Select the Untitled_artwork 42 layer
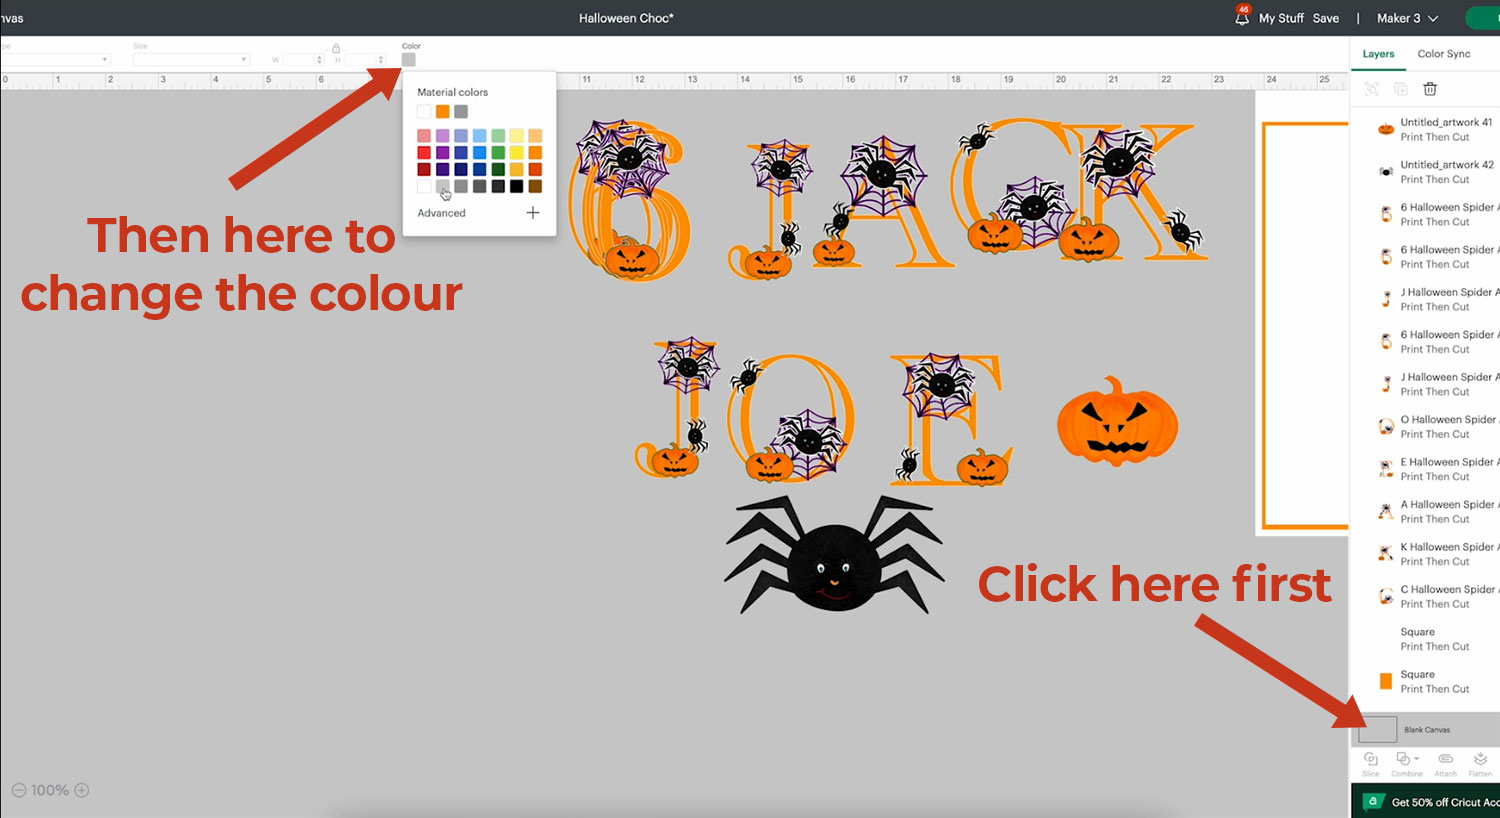Viewport: 1500px width, 818px height. coord(1426,172)
